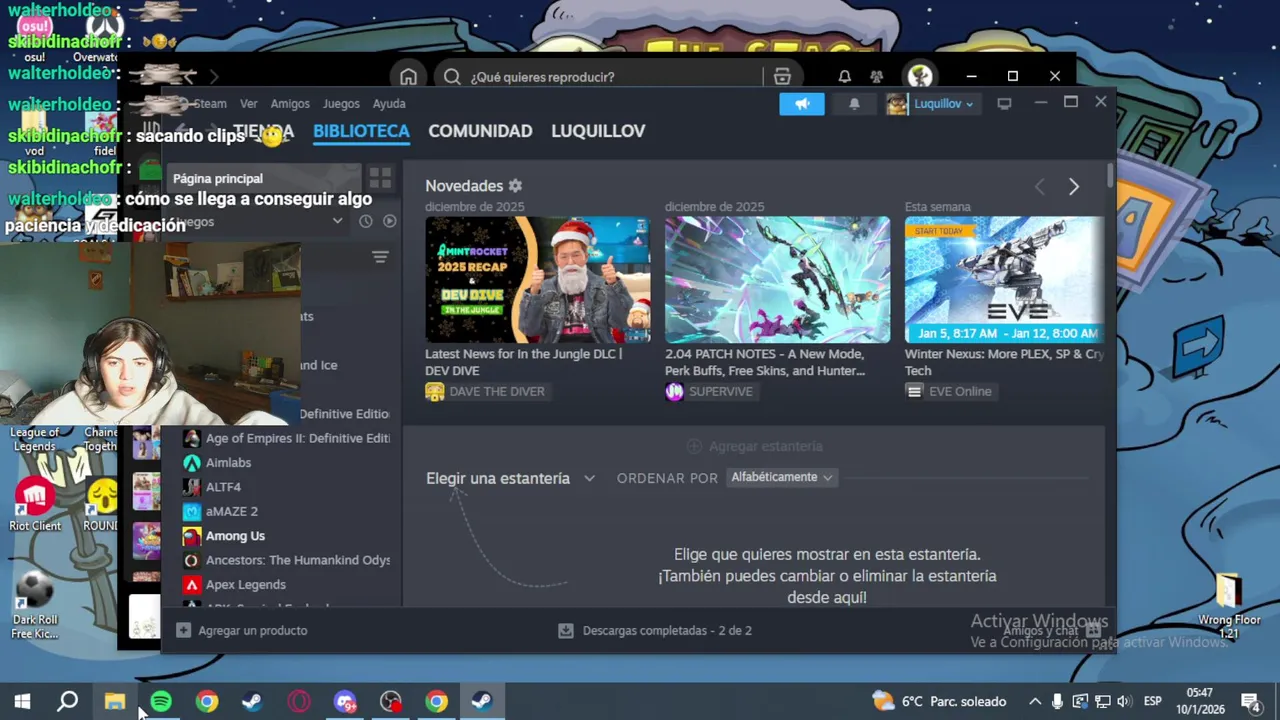
Task: Show previous Novedades items with left arrow
Action: coord(1039,187)
